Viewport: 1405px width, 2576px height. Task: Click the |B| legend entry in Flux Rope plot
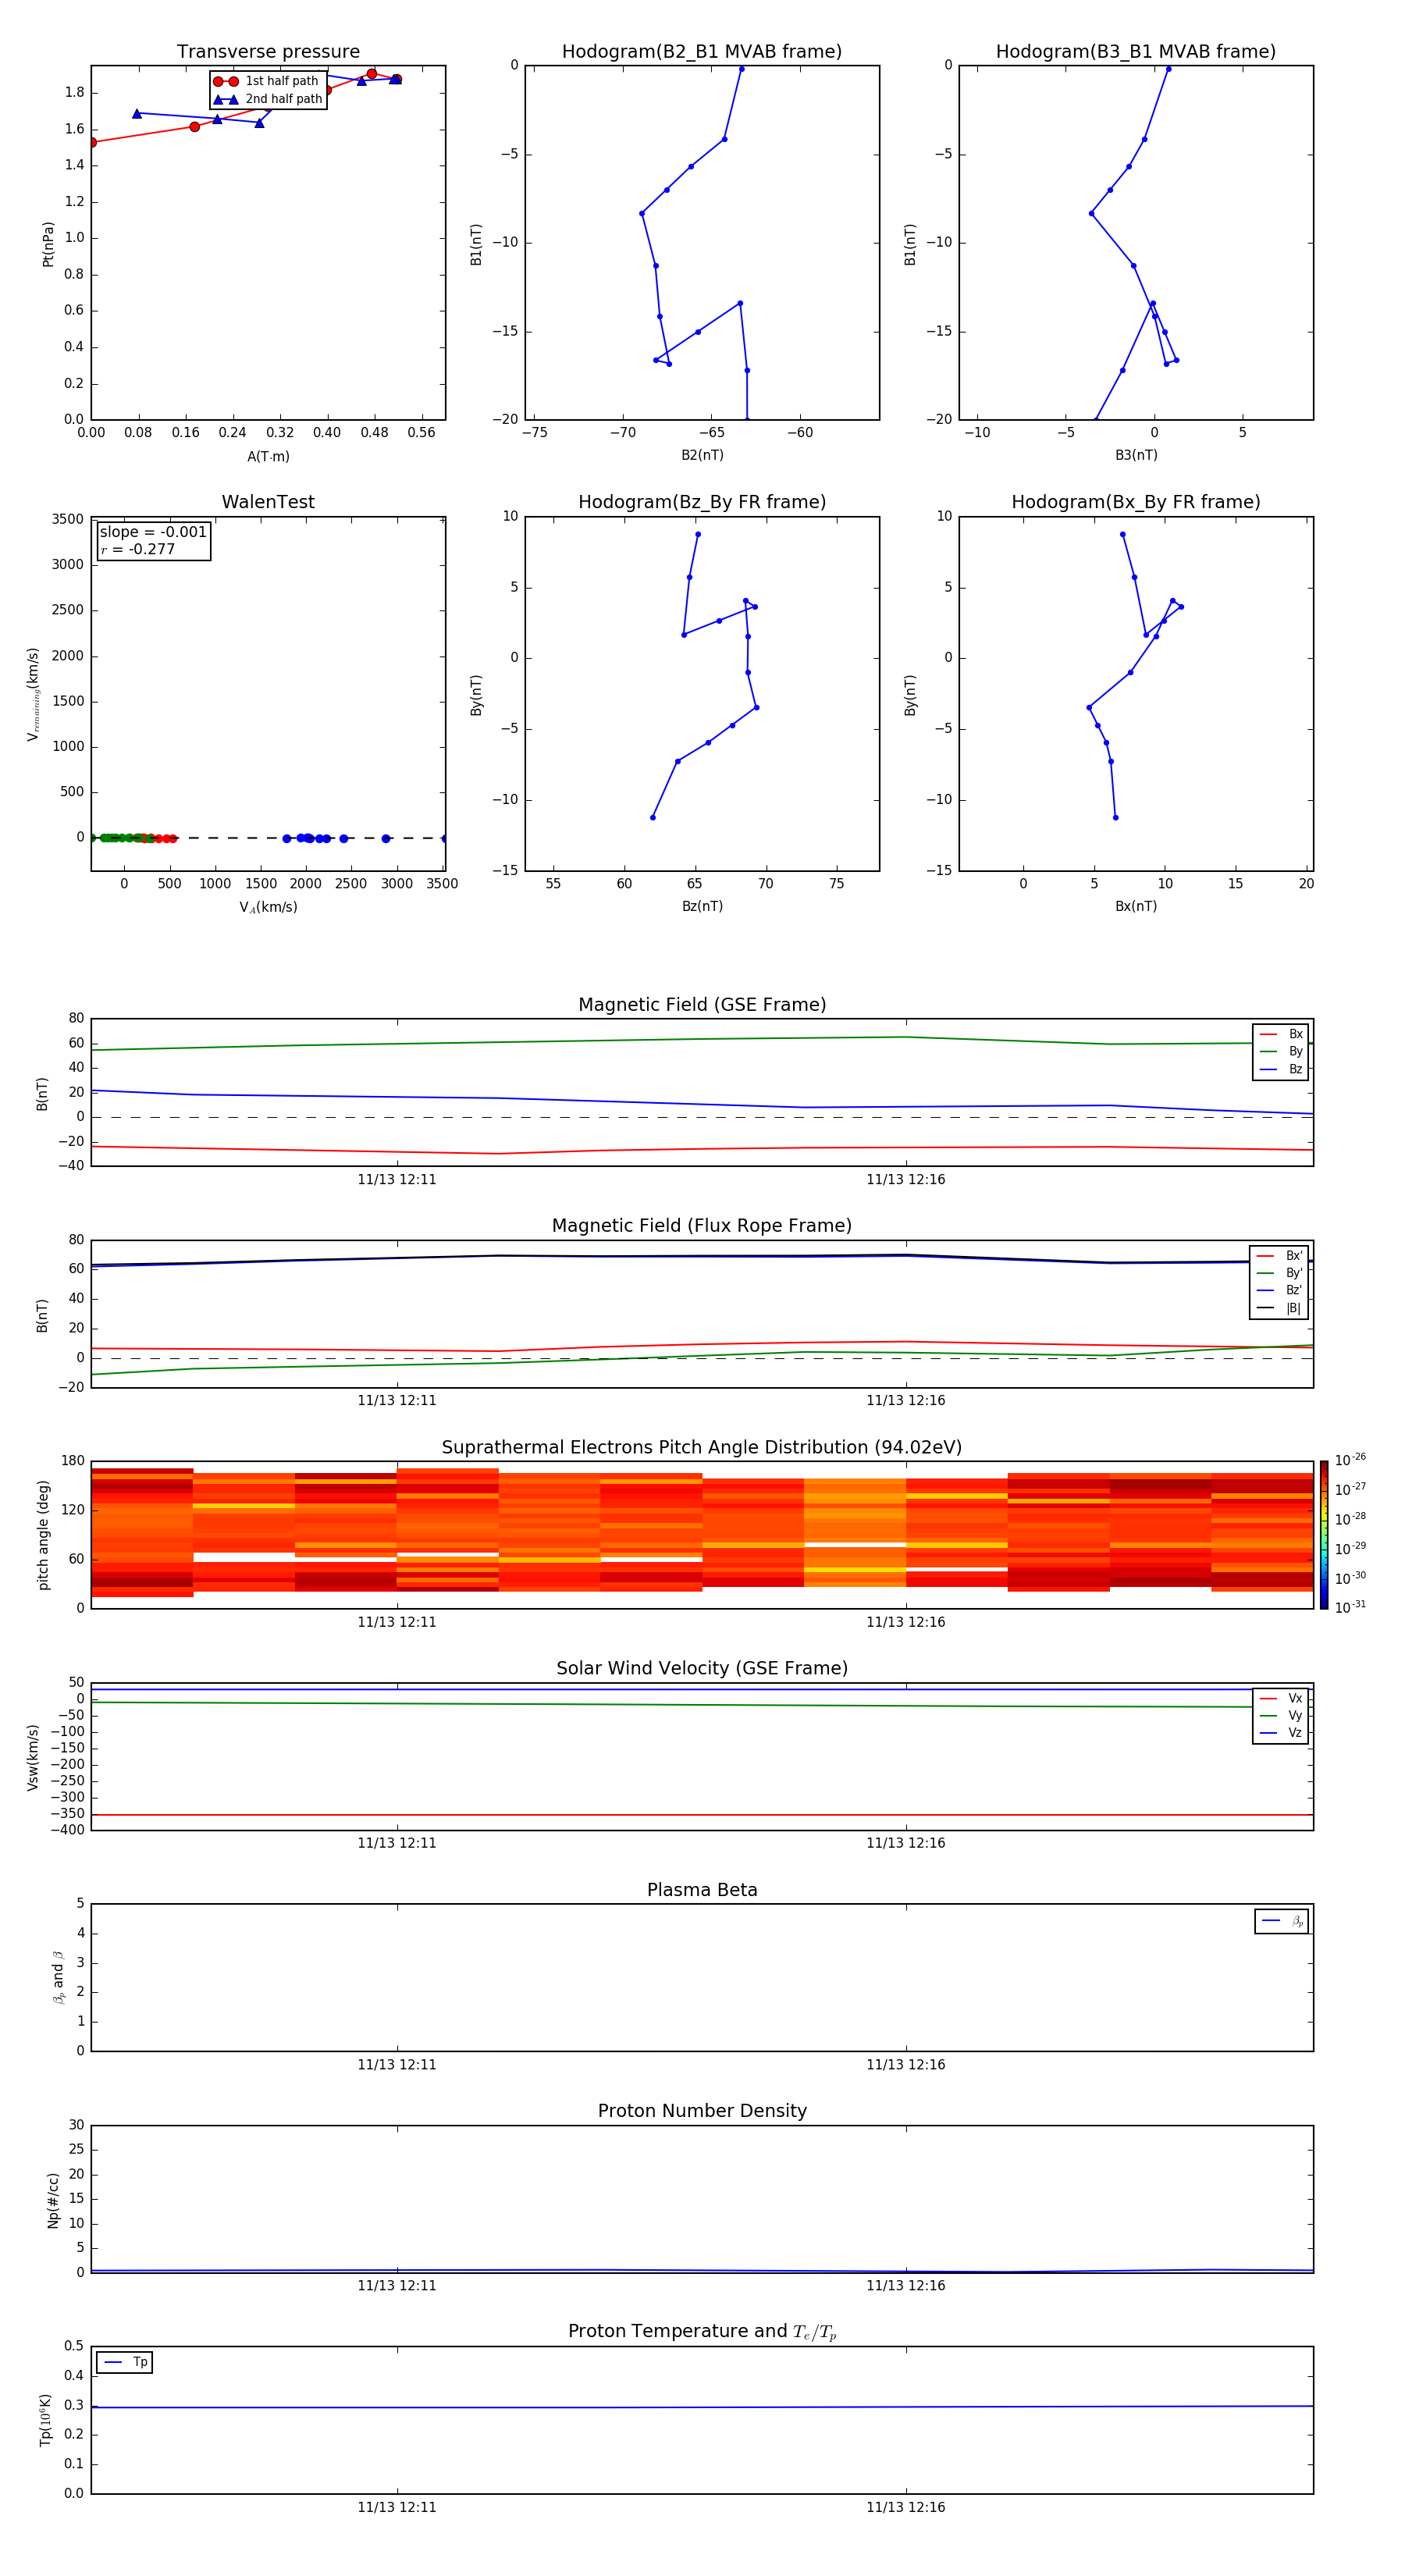[x=1279, y=1308]
